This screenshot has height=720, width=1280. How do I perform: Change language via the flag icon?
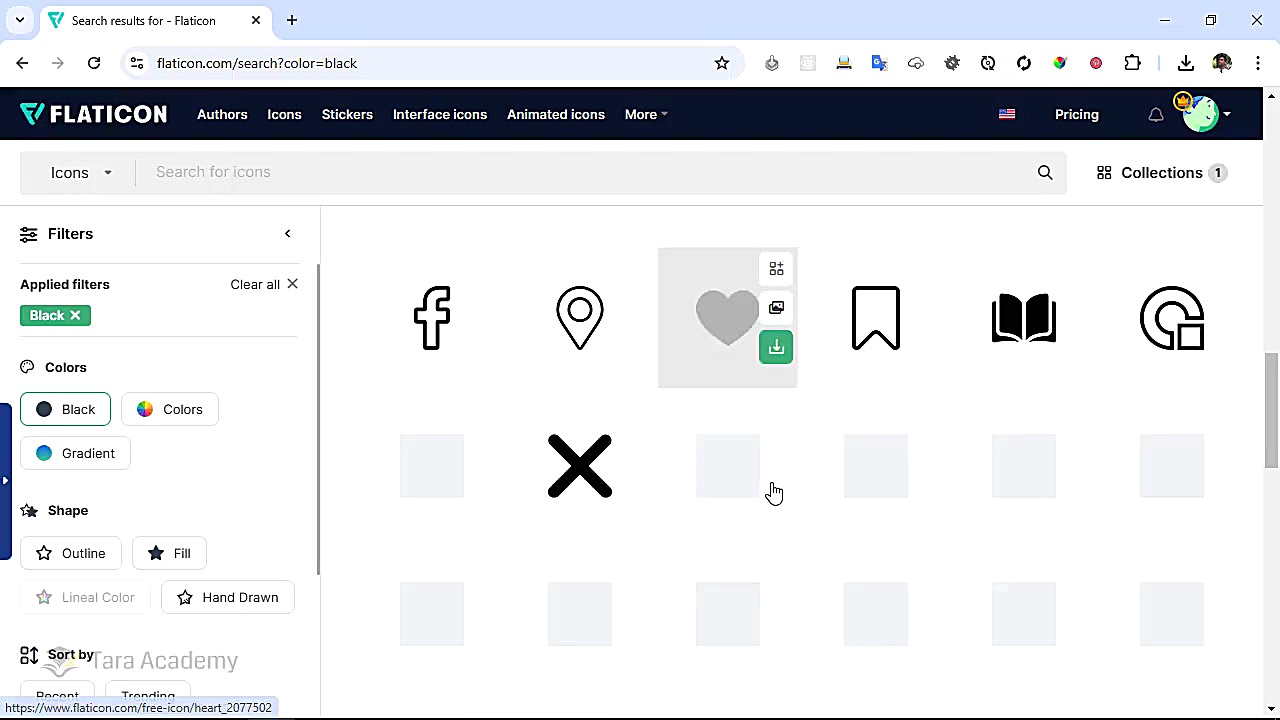(x=1007, y=114)
